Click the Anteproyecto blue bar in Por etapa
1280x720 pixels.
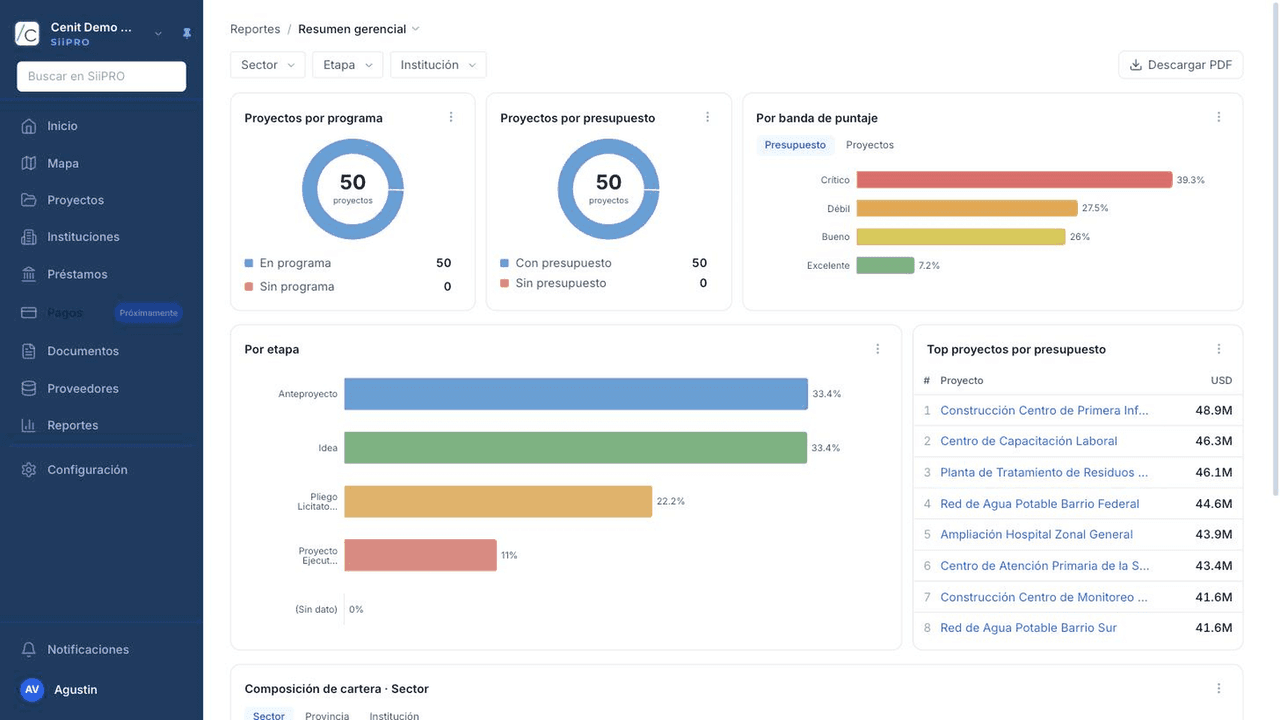[576, 394]
